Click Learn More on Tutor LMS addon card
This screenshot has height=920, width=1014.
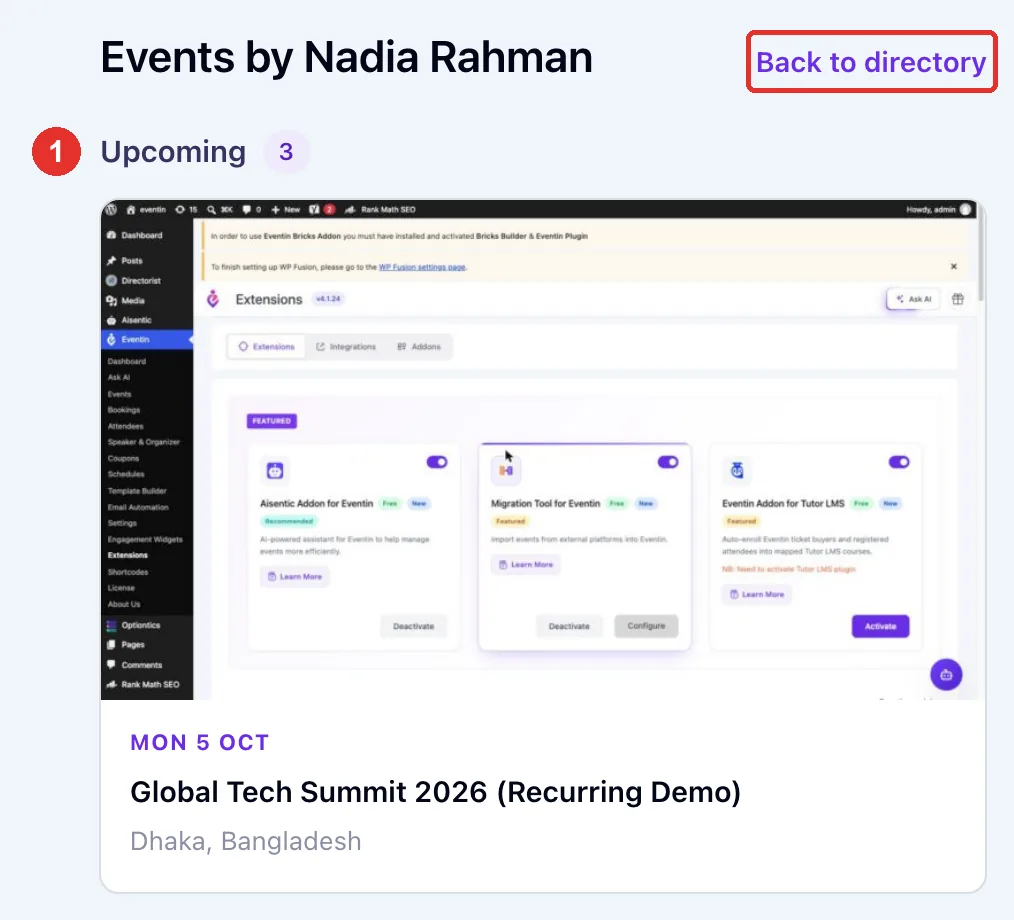(x=757, y=594)
